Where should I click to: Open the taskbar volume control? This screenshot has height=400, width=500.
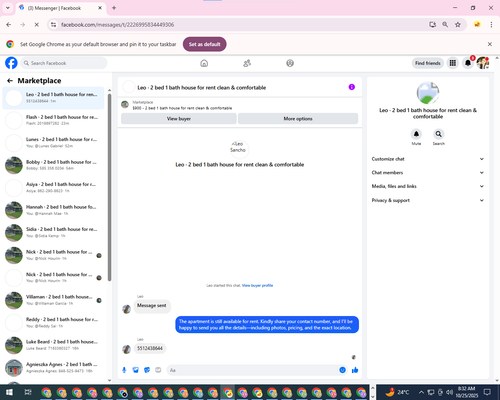pyautogui.click(x=449, y=392)
